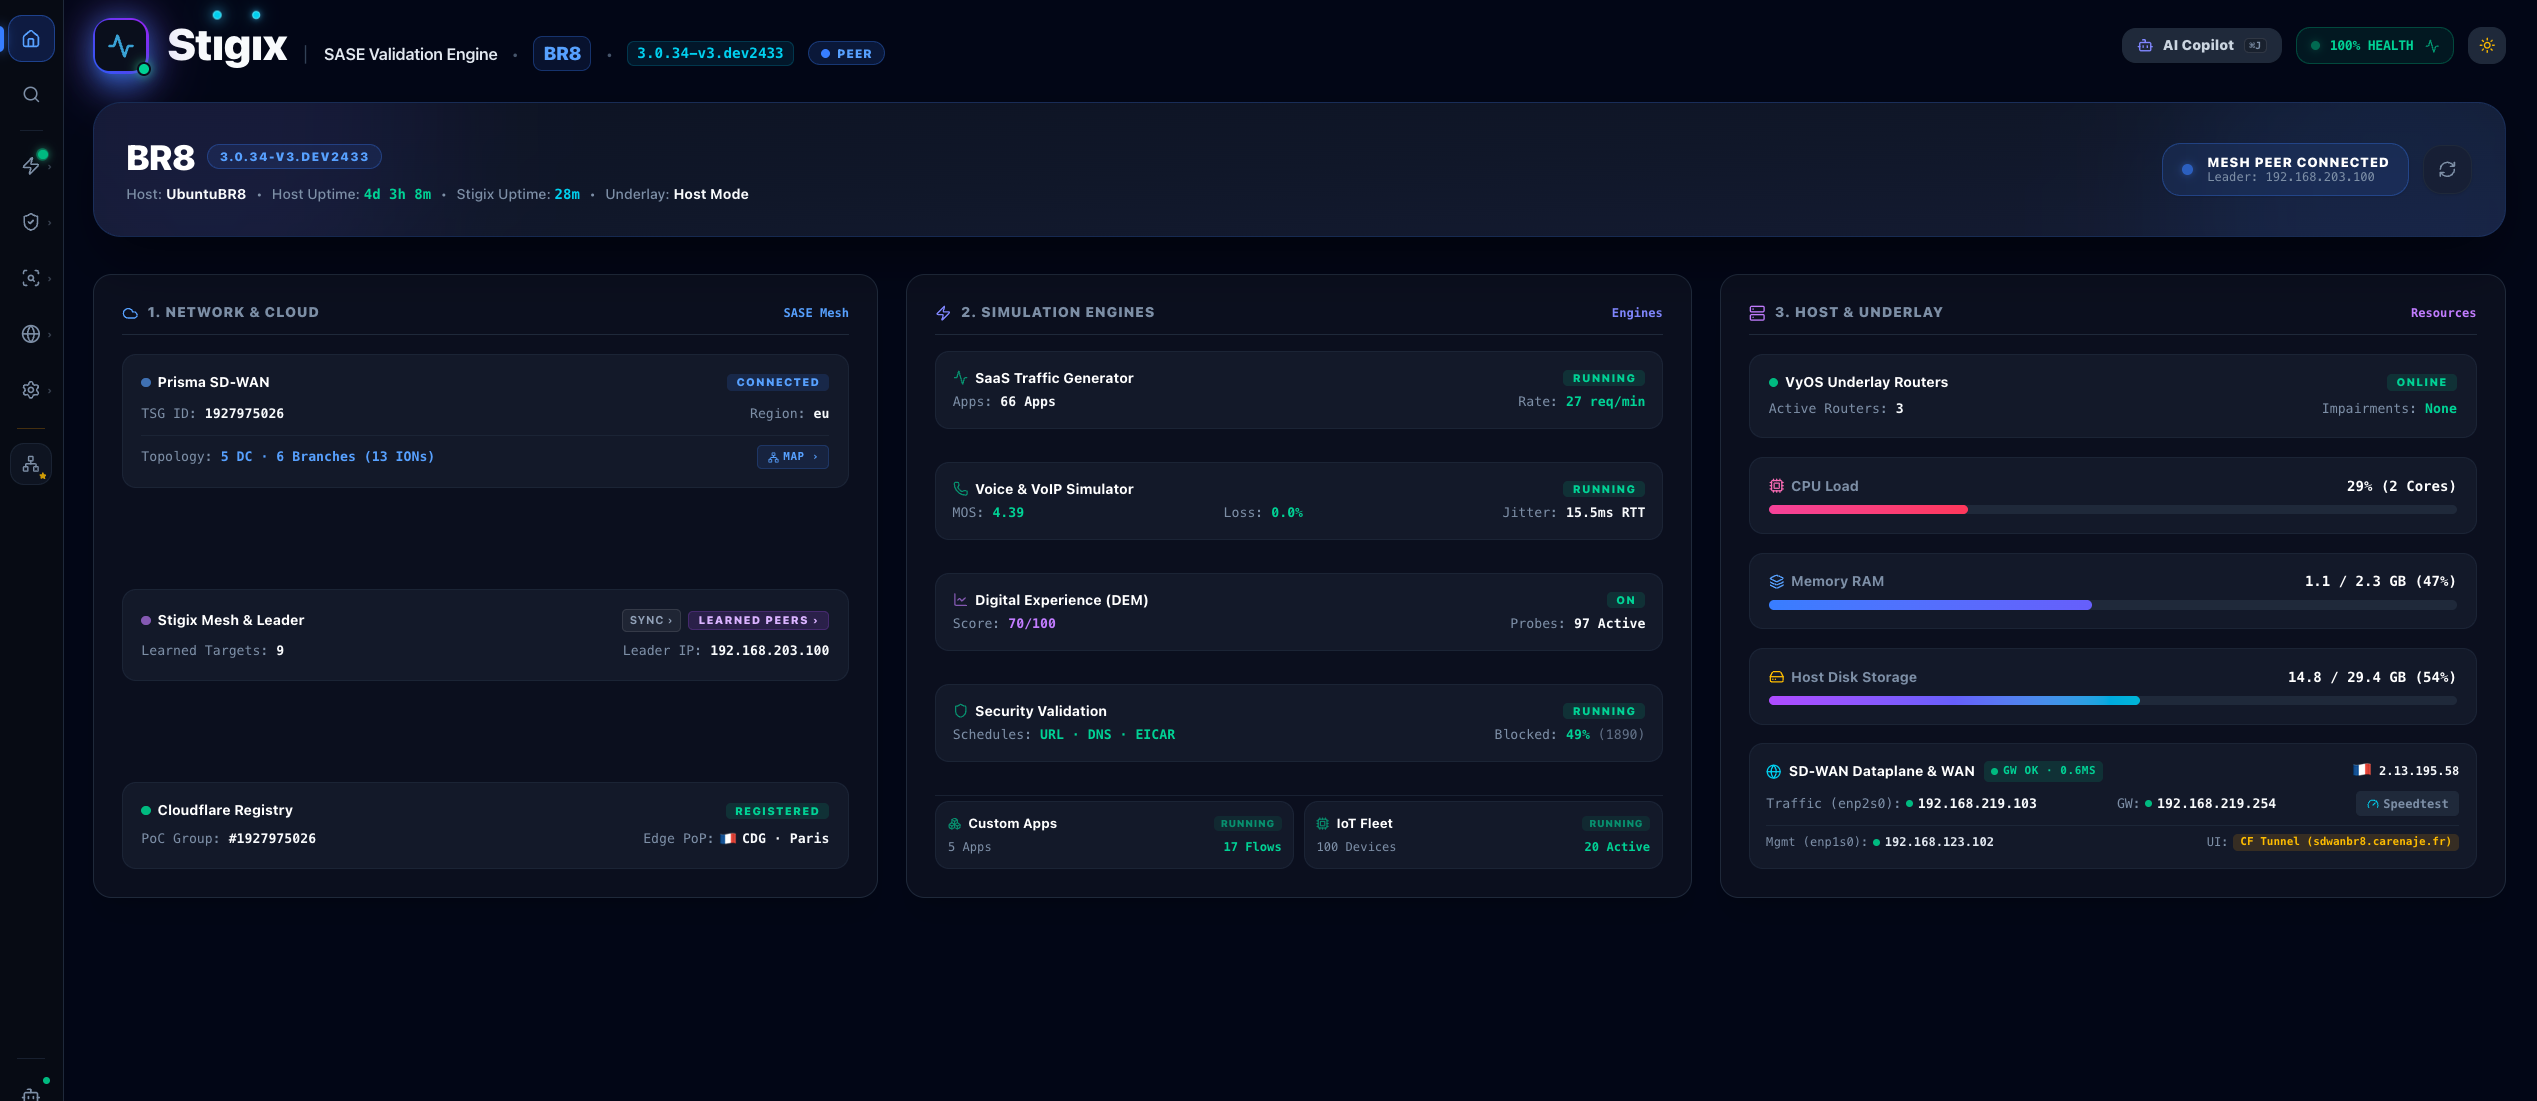Click the PEER role badge
2537x1101 pixels.
tap(846, 54)
